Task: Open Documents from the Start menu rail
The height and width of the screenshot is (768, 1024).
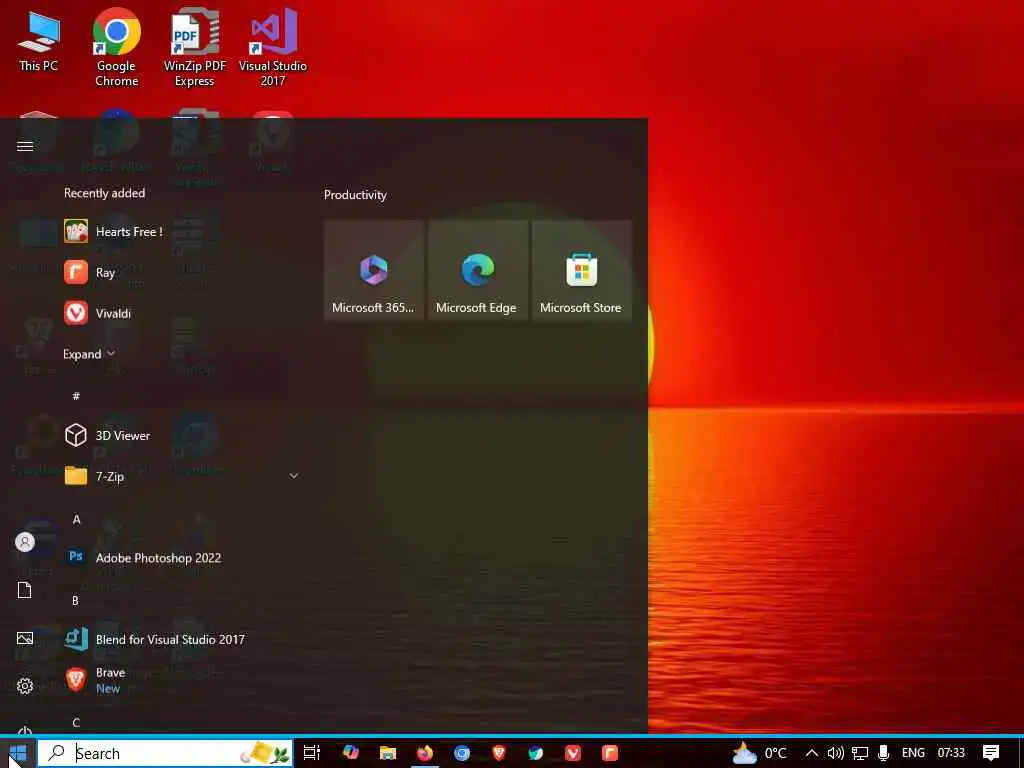Action: 25,590
